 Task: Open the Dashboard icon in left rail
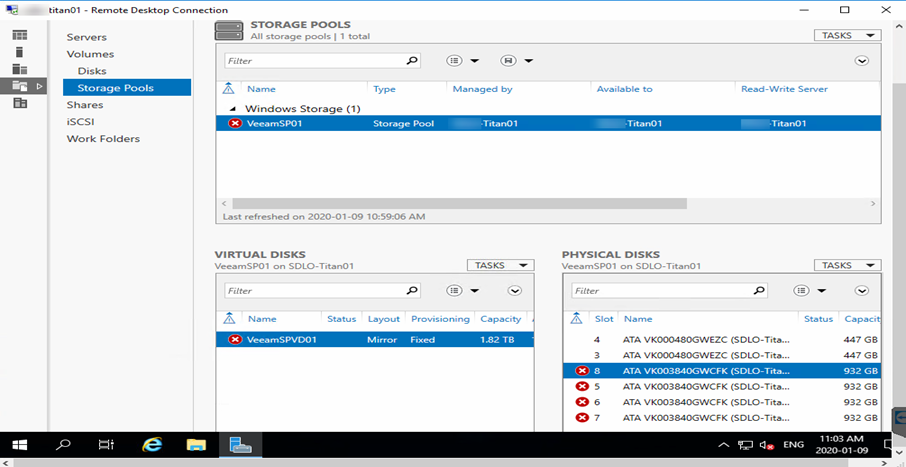[x=20, y=35]
